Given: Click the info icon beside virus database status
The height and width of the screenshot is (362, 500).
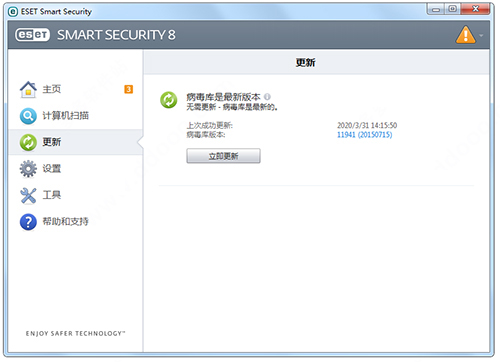Looking at the screenshot, I should (267, 97).
